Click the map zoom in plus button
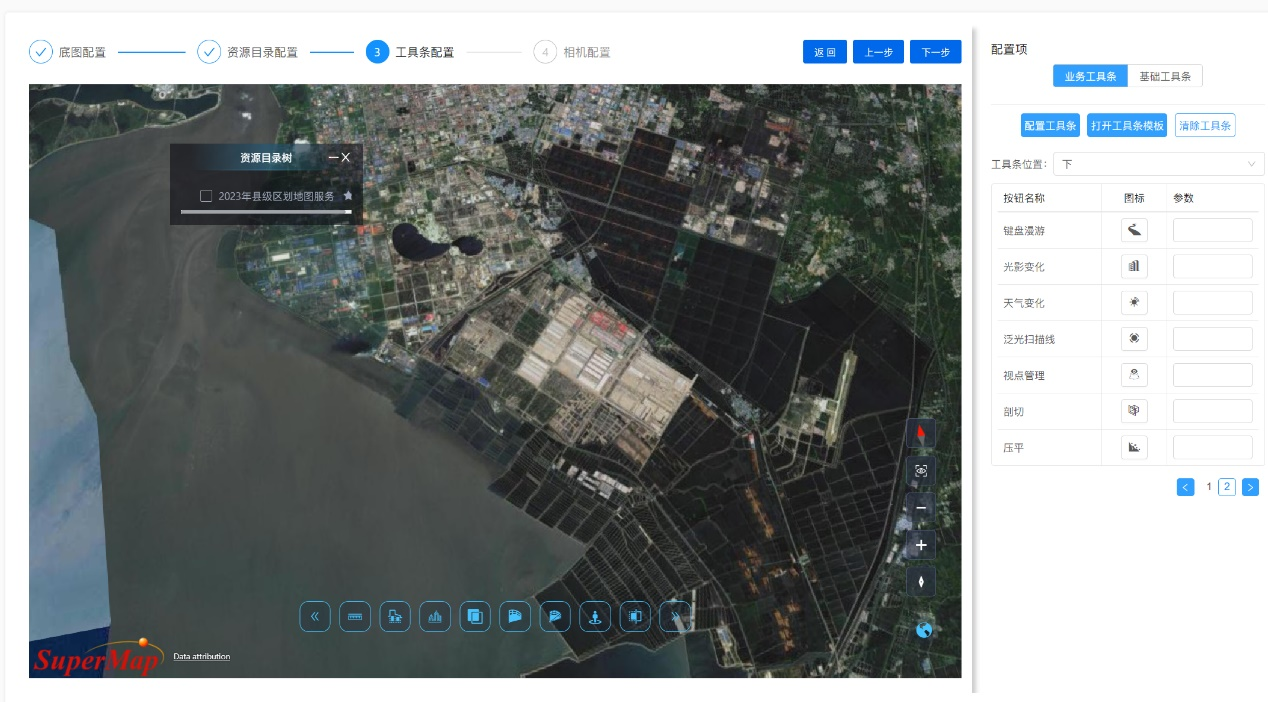1268x702 pixels. 921,545
